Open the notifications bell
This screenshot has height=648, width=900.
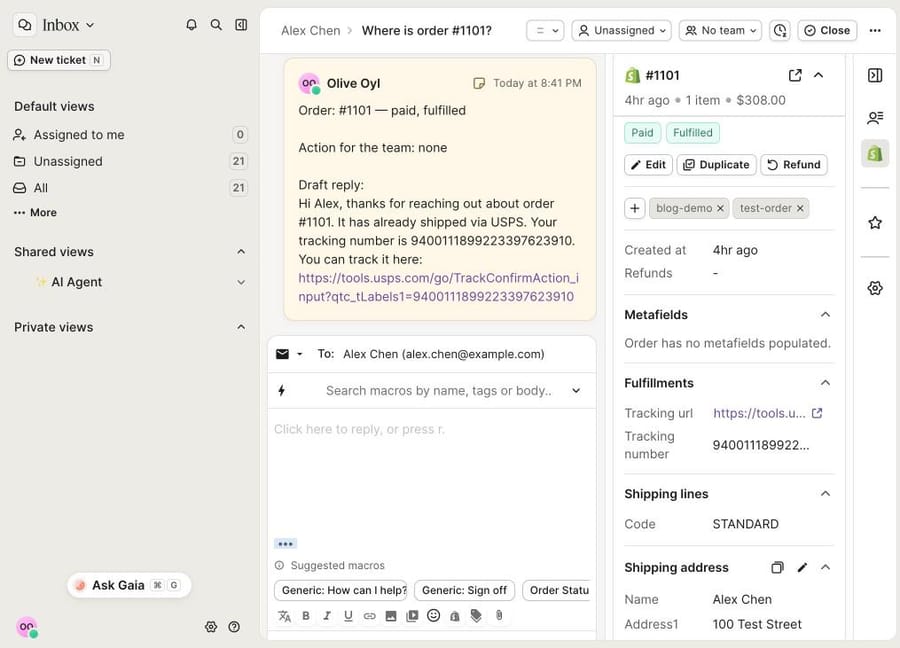click(191, 25)
